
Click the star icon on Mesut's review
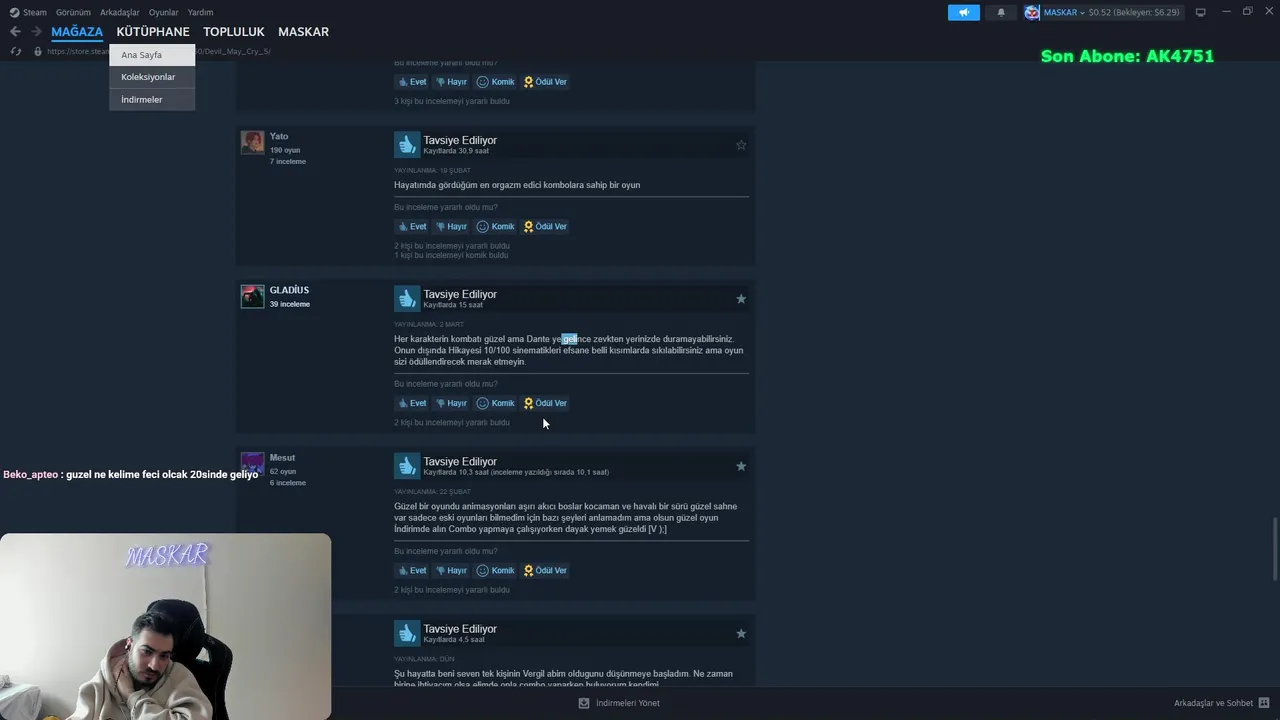tap(741, 466)
